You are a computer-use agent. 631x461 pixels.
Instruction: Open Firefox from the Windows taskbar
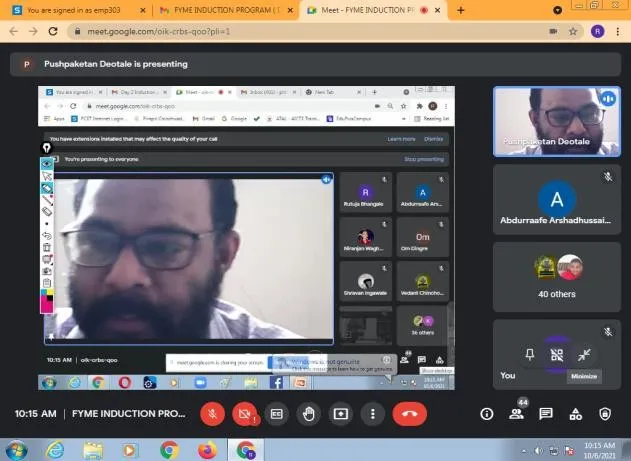point(207,450)
